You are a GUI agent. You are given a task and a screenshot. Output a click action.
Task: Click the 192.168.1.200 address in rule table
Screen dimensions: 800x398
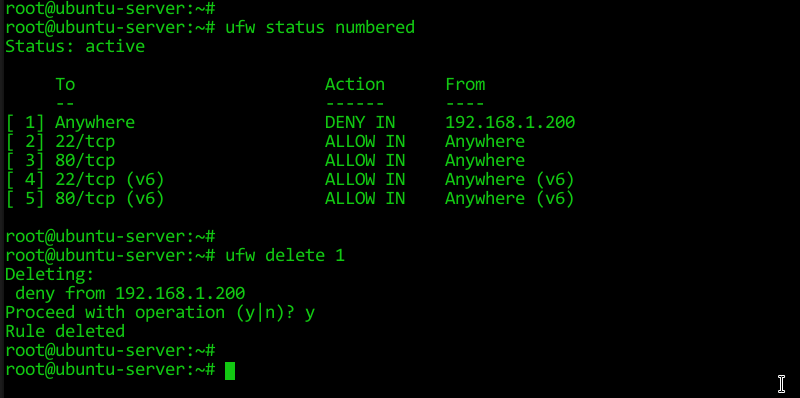(x=510, y=122)
